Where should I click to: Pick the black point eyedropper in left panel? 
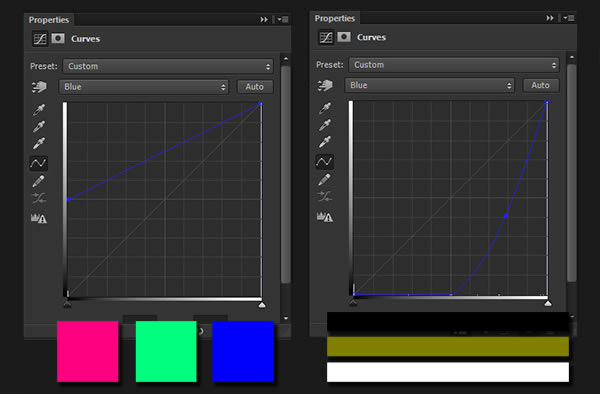coord(39,110)
